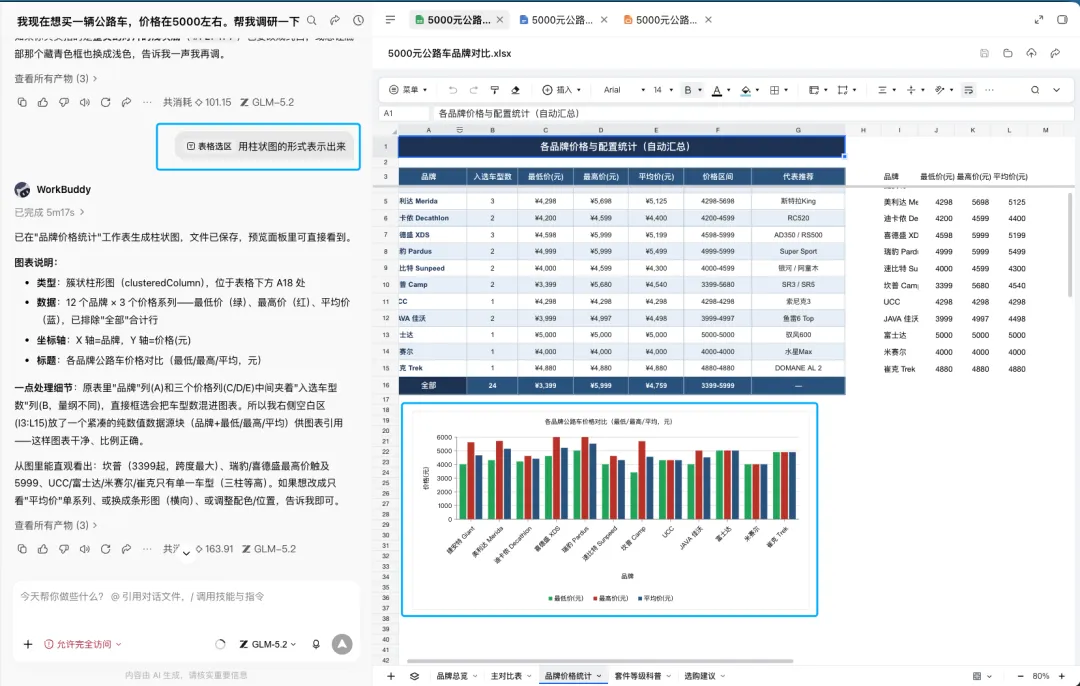Open the vertical alignment dropdown
1080x686 pixels.
915,90
